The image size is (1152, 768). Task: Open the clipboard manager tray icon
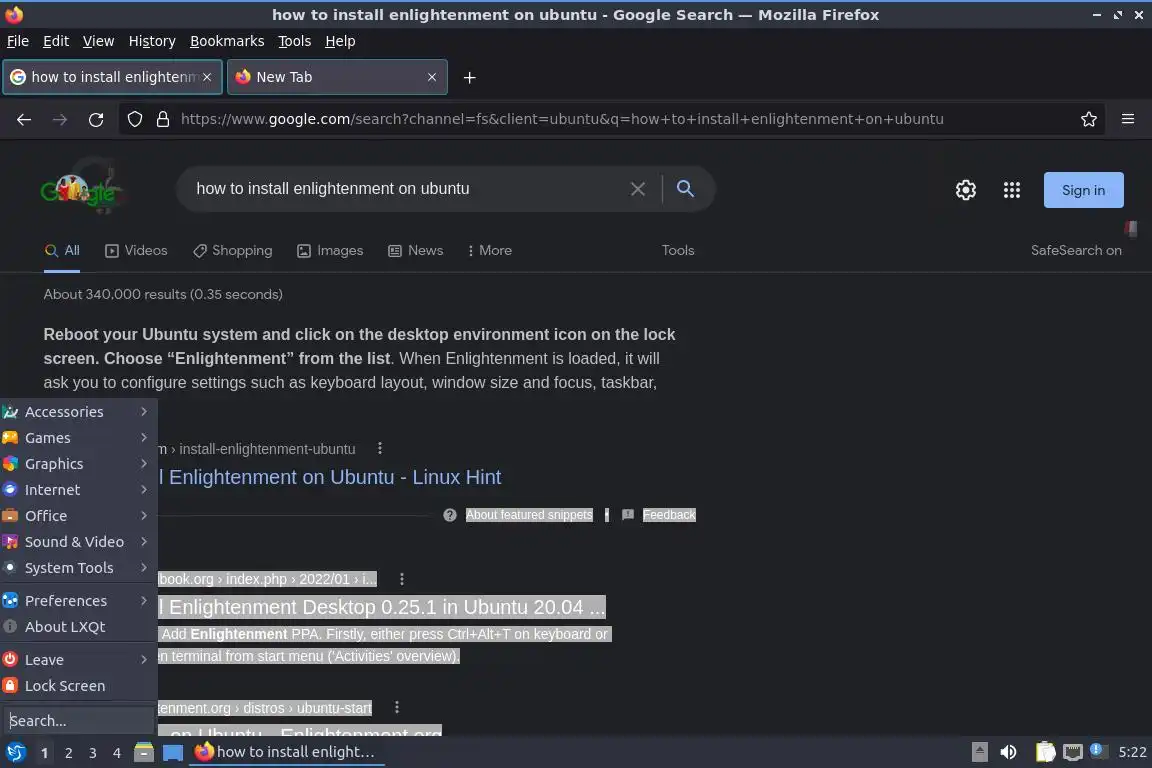point(1045,752)
